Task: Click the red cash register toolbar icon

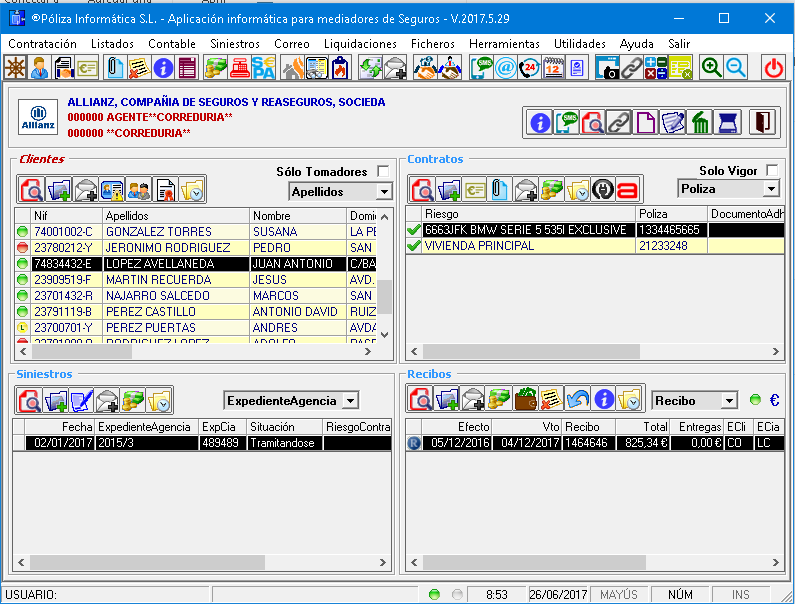Action: click(240, 67)
